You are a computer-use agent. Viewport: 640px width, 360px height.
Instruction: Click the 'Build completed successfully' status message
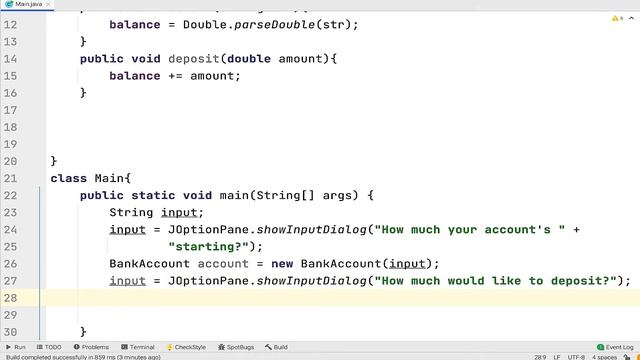[x=83, y=357]
